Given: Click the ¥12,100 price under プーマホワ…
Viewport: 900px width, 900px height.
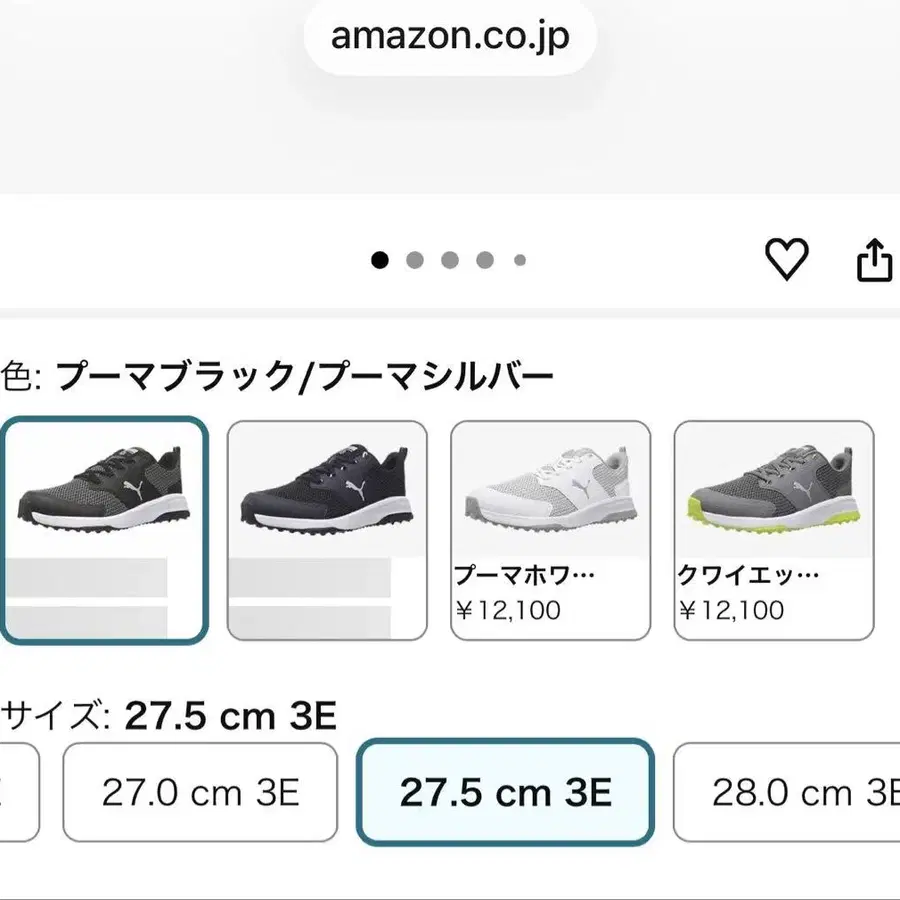Looking at the screenshot, I should (x=507, y=609).
